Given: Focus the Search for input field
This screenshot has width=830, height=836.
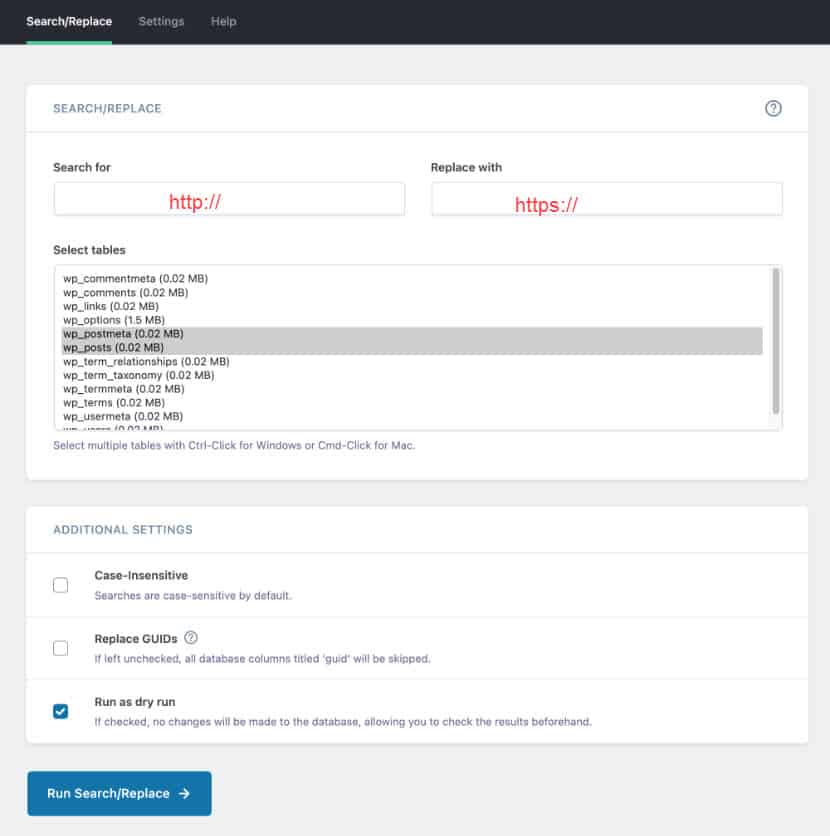Looking at the screenshot, I should point(229,199).
